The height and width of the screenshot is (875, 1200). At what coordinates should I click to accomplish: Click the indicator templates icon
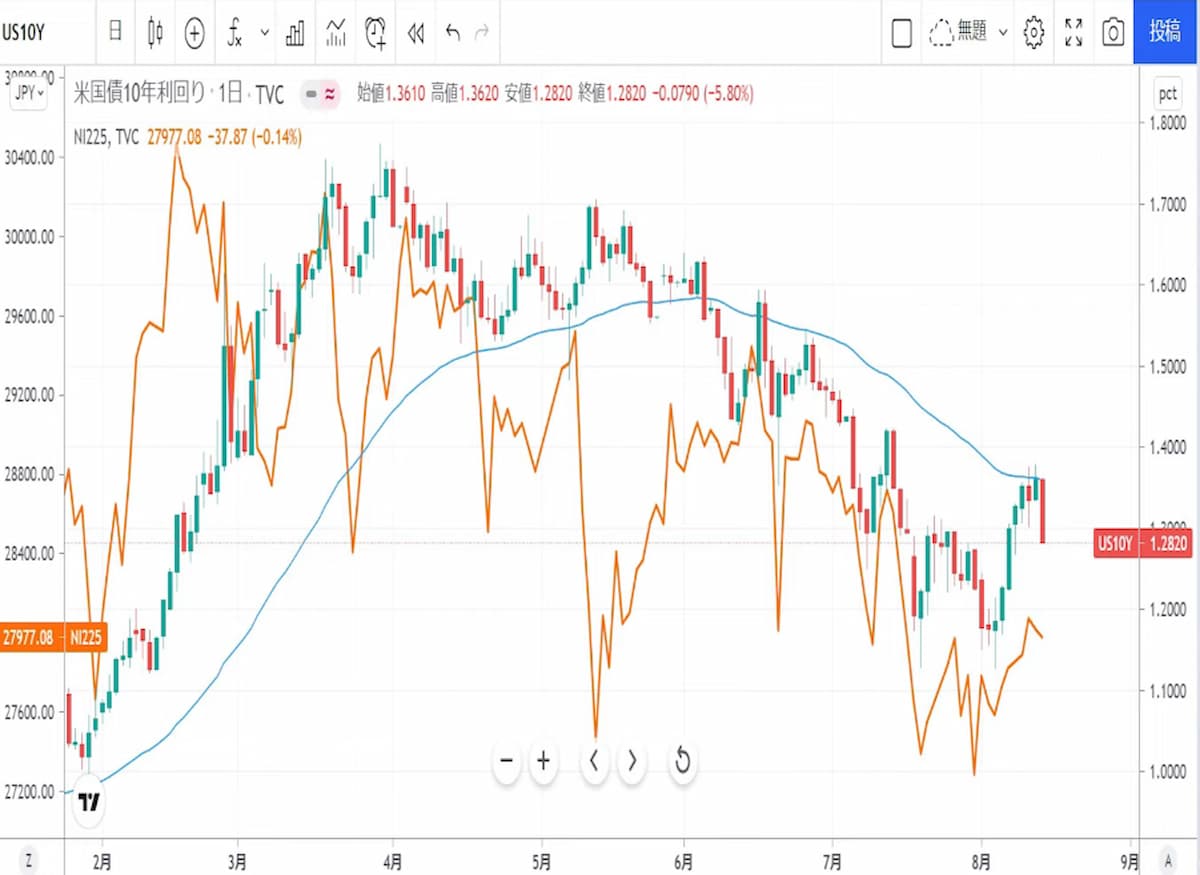pyautogui.click(x=335, y=32)
